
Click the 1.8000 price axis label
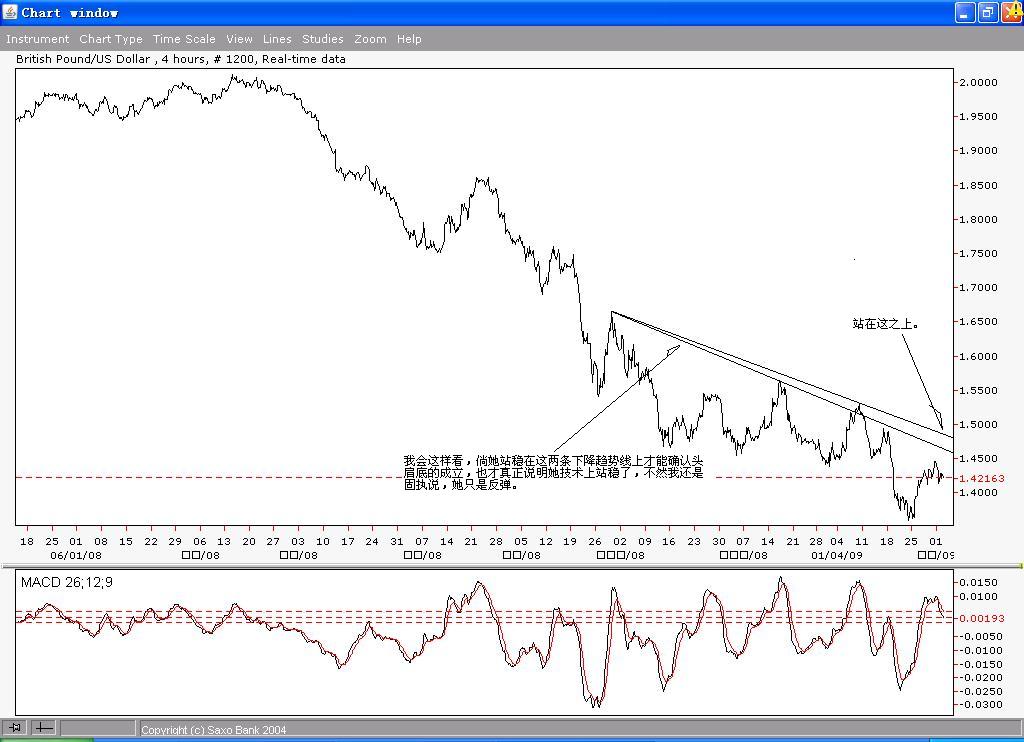pos(978,219)
